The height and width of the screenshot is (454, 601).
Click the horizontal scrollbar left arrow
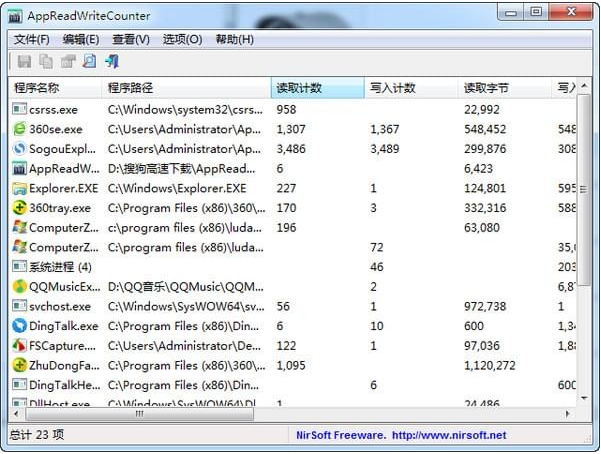(x=16, y=414)
